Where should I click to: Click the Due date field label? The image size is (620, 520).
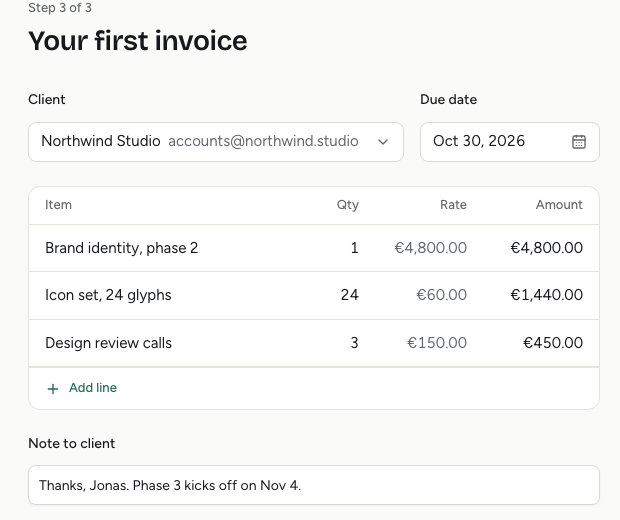point(448,99)
